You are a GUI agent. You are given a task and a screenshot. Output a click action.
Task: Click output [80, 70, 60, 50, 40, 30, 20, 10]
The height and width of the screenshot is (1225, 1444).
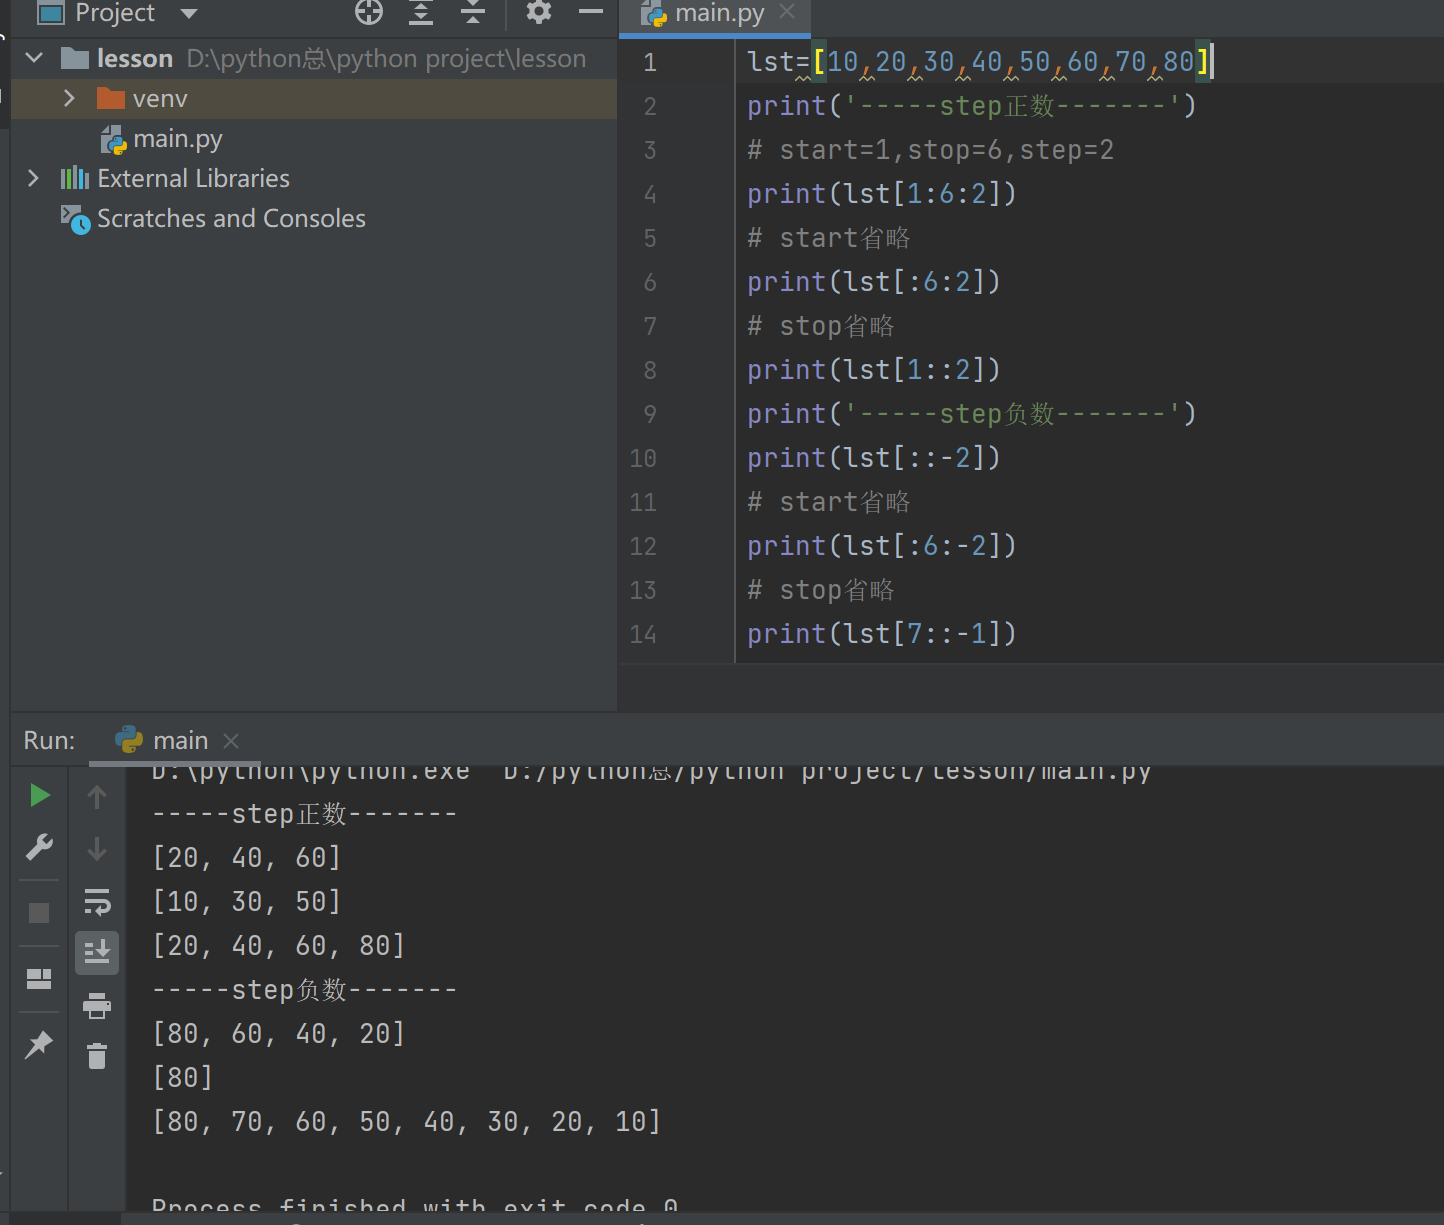[407, 1122]
